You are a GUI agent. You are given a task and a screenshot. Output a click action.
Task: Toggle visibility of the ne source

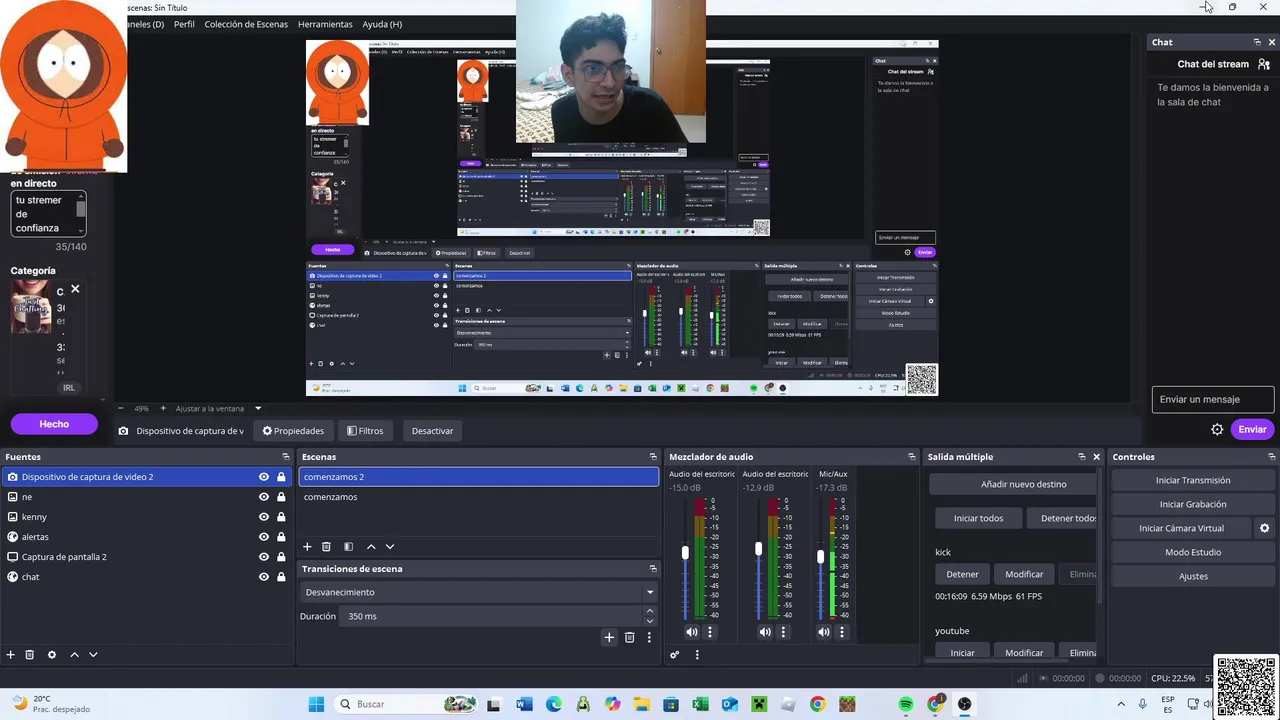click(264, 497)
